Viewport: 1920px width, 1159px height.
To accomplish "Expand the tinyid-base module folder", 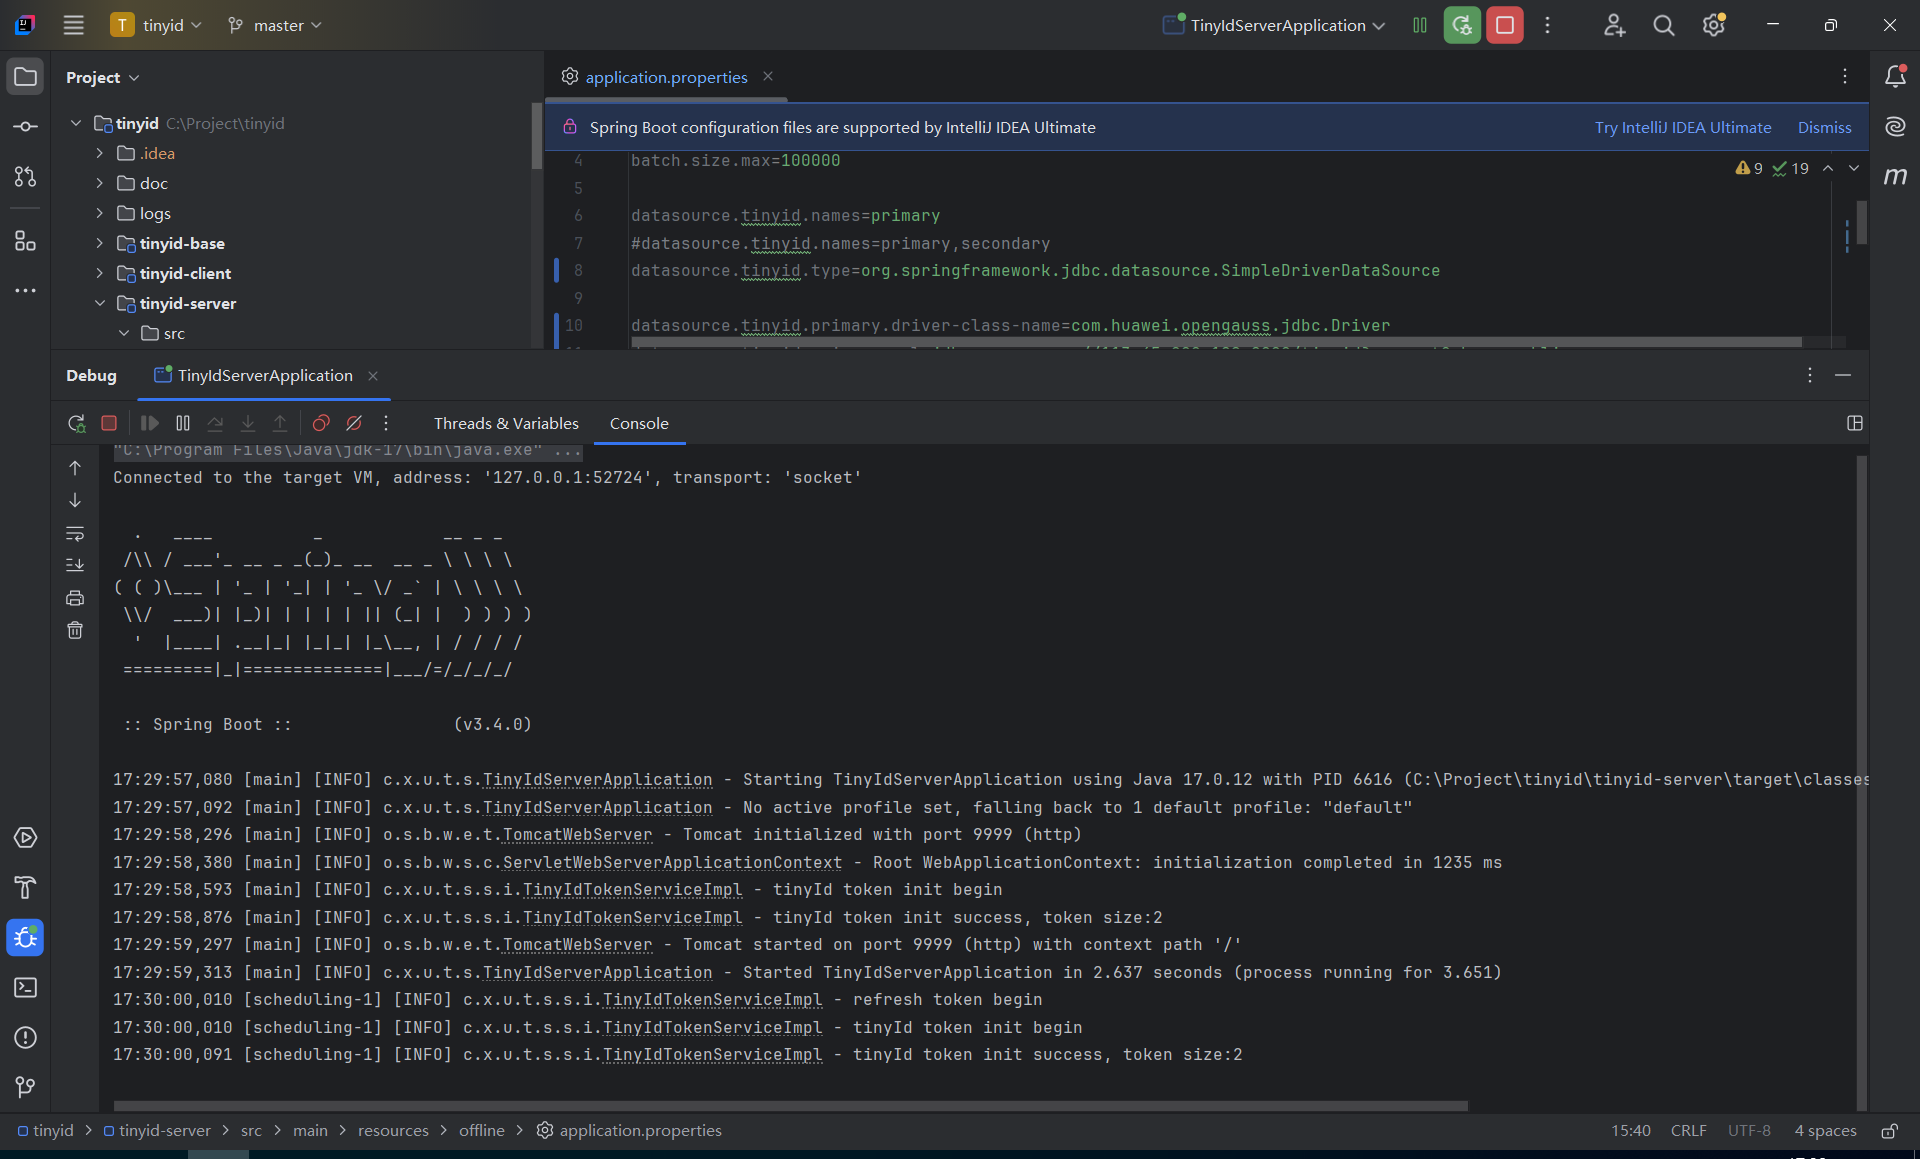I will [99, 243].
